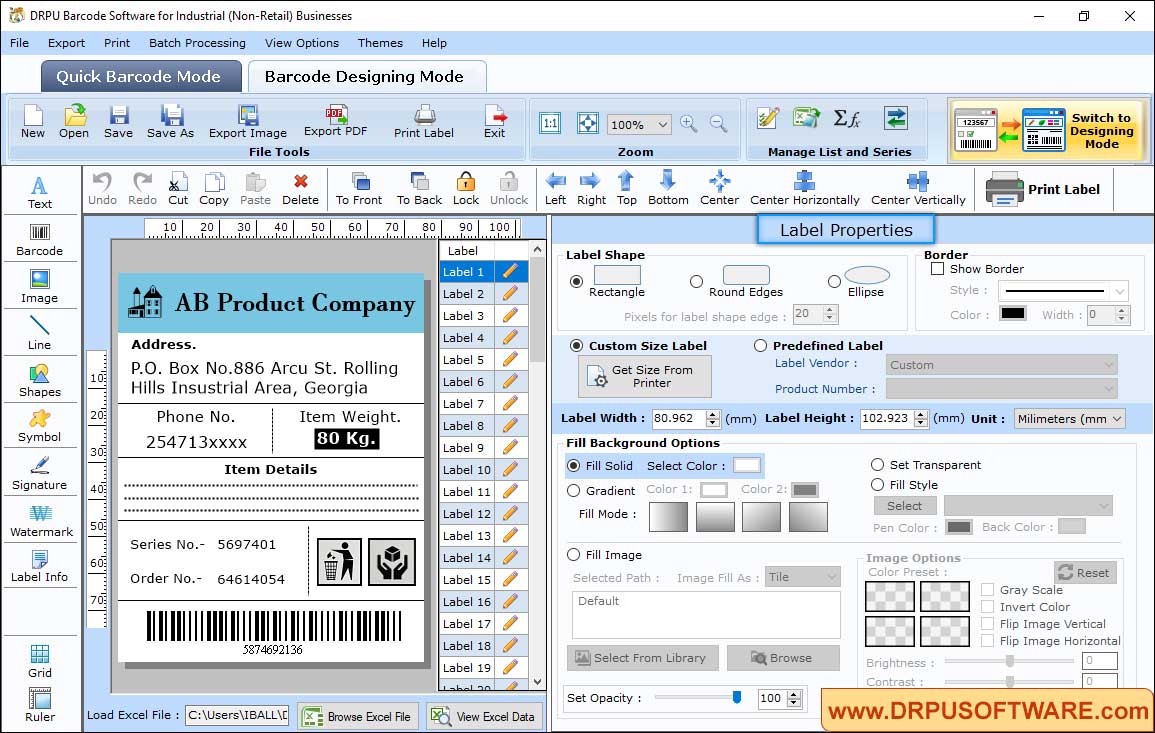Open the Label Vendor dropdown
The width and height of the screenshot is (1155, 733).
coord(1002,365)
